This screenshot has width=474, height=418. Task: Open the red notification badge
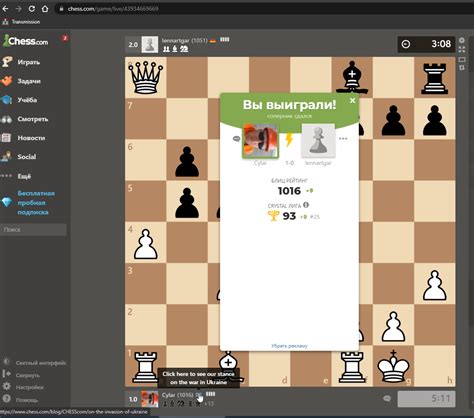(65, 38)
